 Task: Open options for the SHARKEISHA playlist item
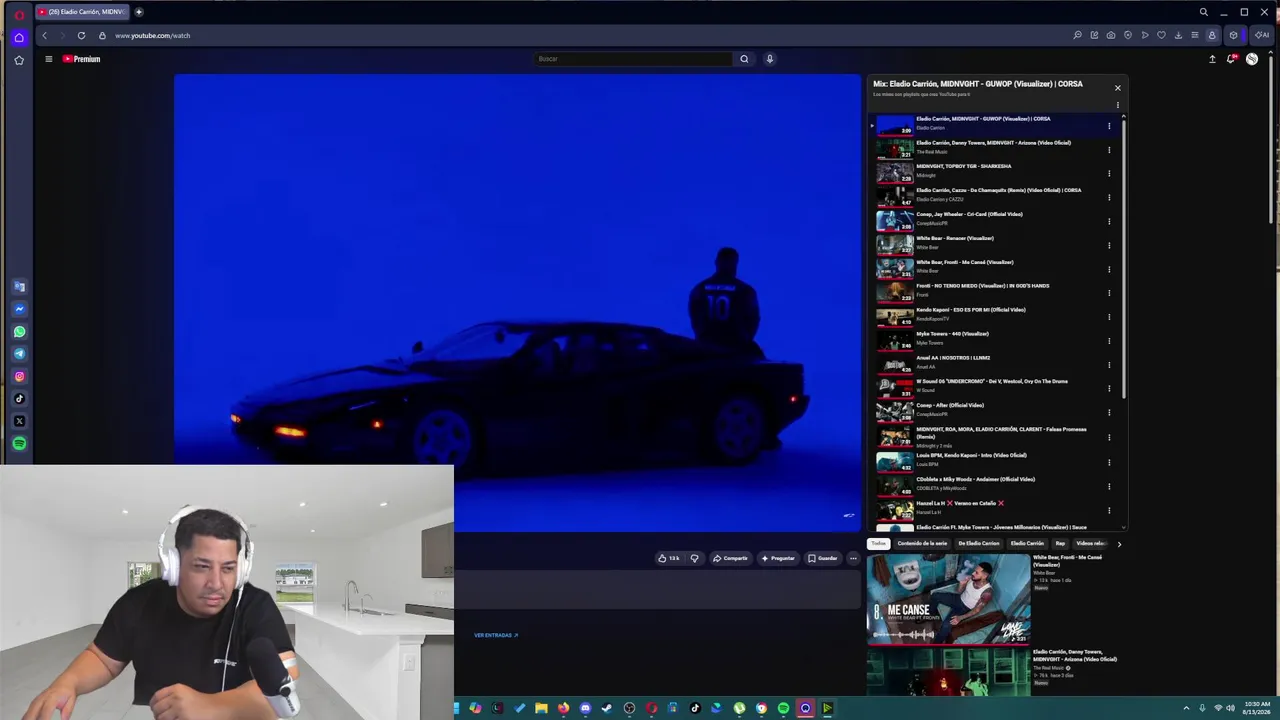(1109, 173)
